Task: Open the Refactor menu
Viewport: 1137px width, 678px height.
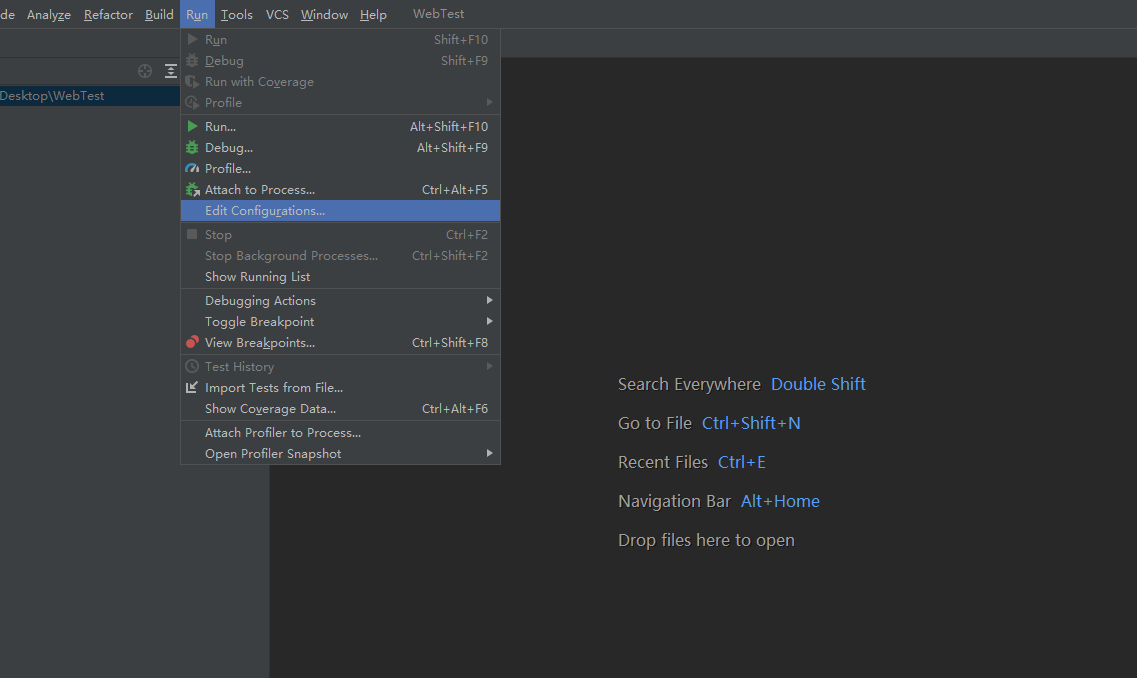Action: [x=108, y=15]
